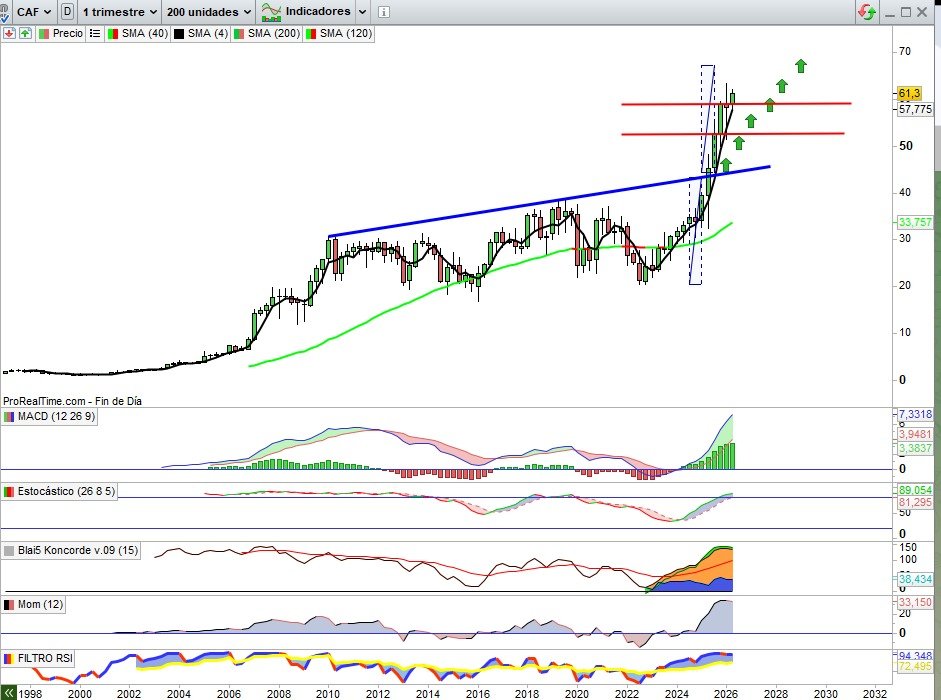Maximize the chart window
941x700 pixels.
[906, 12]
